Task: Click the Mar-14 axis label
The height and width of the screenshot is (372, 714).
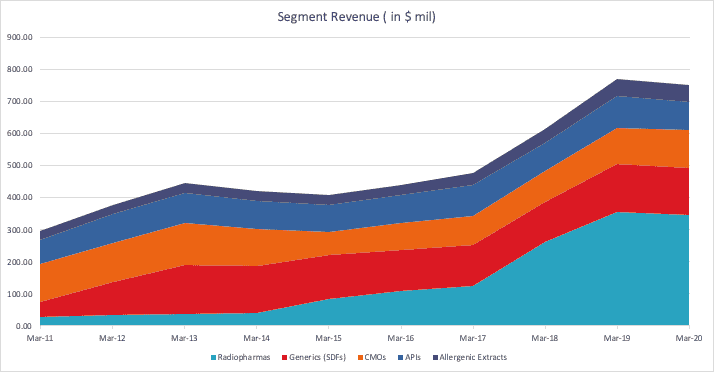Action: pos(256,338)
